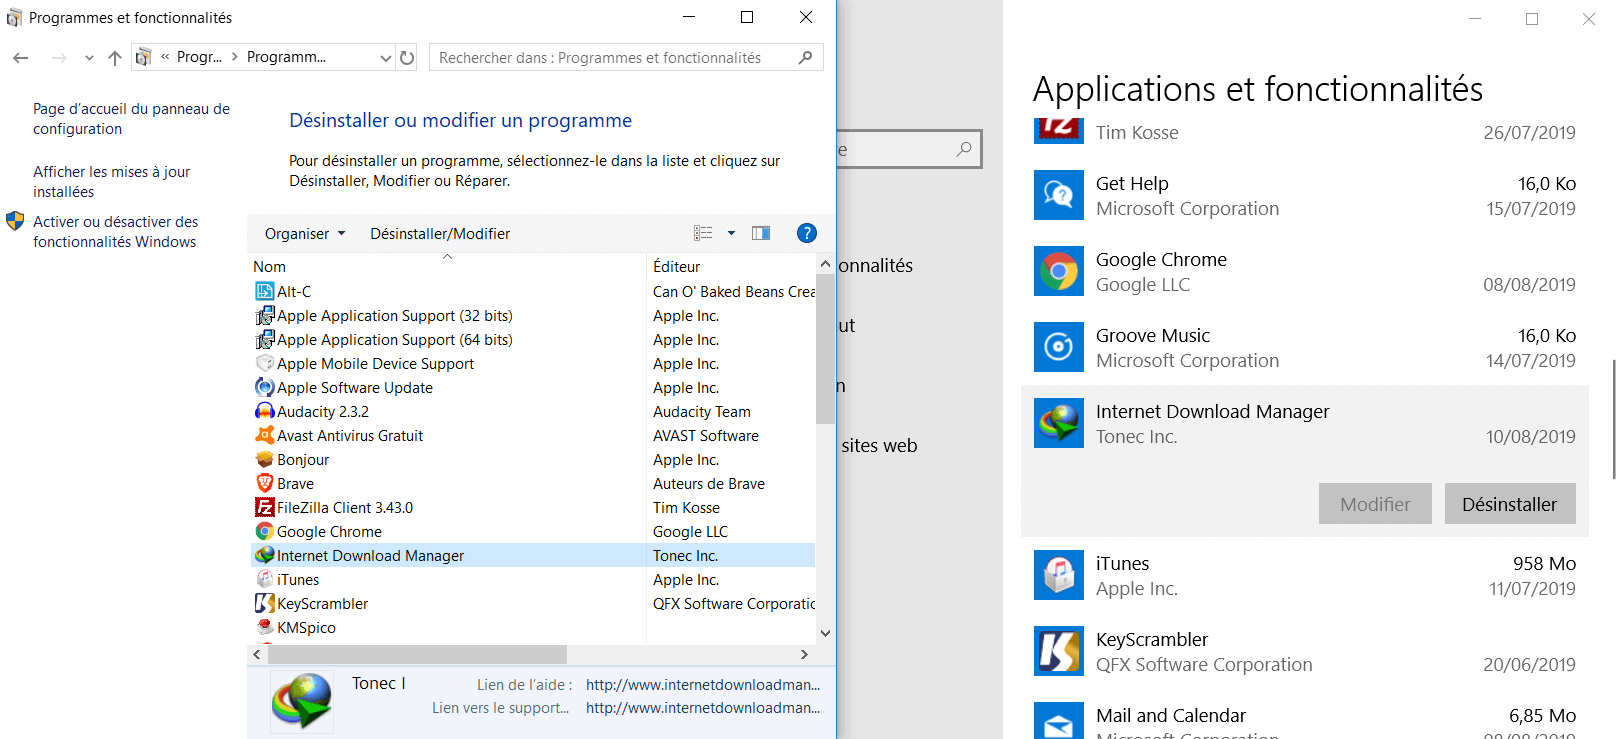The width and height of the screenshot is (1617, 739).
Task: Select Can O' Baked Beans publisher cell
Action: tap(734, 292)
